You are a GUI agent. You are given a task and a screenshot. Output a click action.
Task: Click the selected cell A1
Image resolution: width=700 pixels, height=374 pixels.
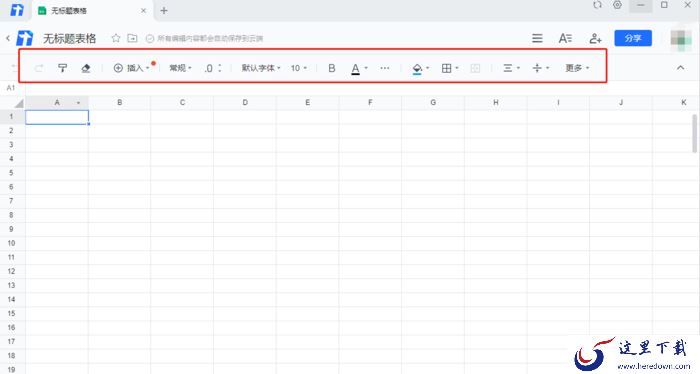pos(57,117)
